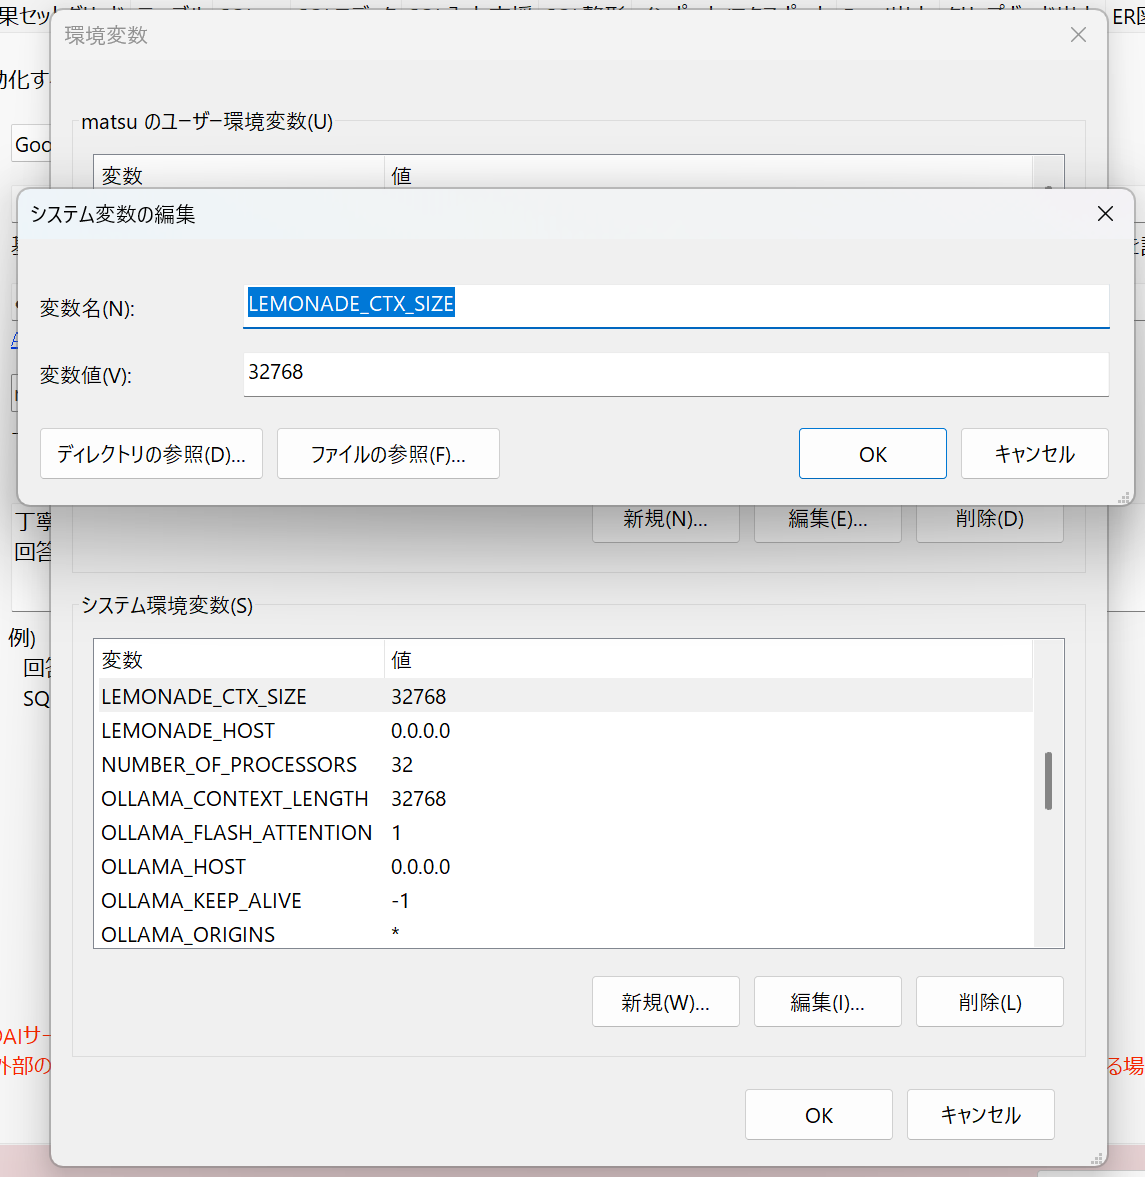Screen dimensions: 1145x1177
Task: Cancel the system variable edit dialog
Action: (1034, 454)
